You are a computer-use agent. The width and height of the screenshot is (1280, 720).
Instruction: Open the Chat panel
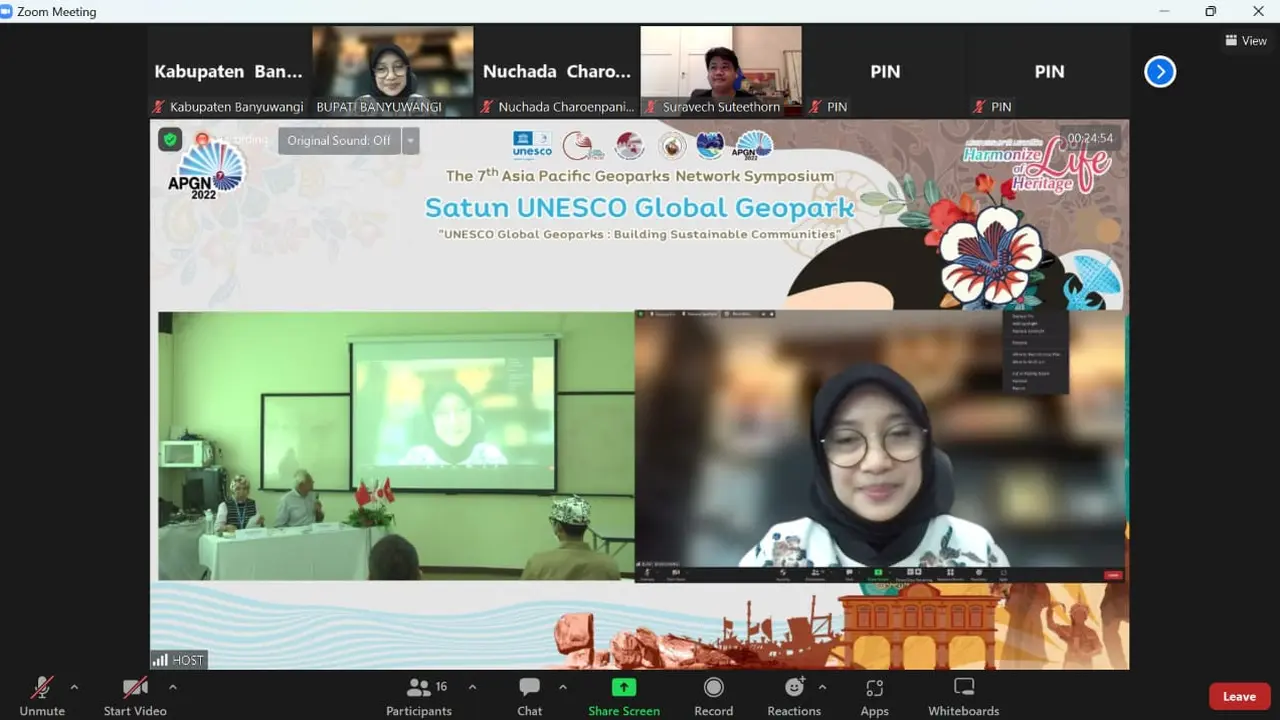coord(530,696)
